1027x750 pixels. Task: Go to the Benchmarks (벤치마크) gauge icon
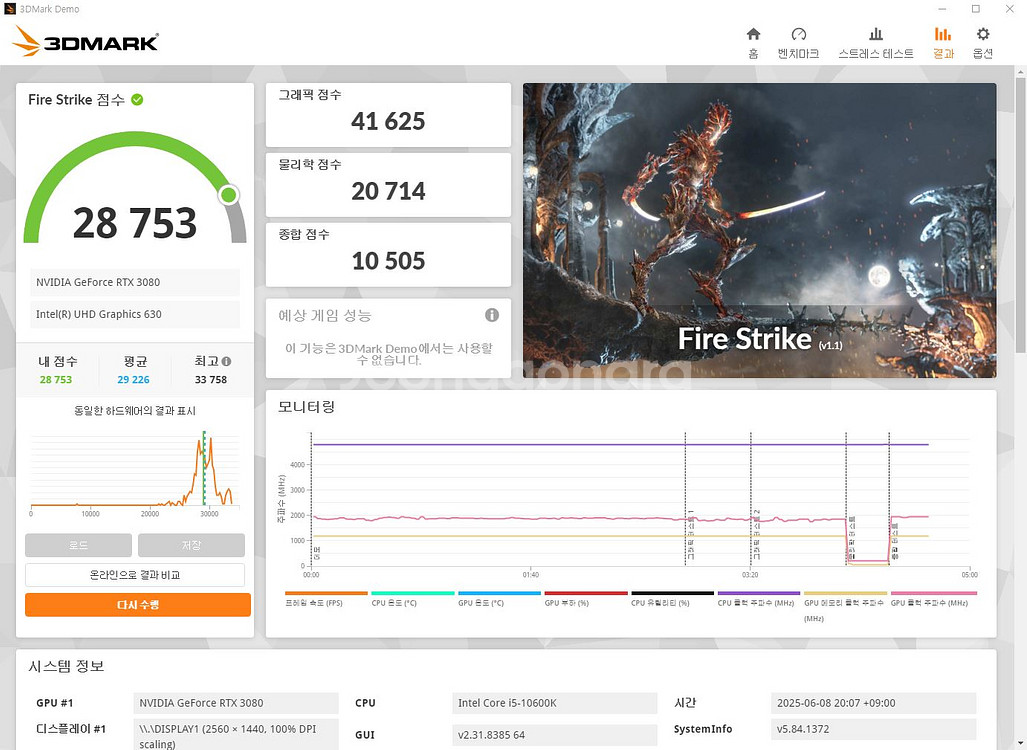coord(798,34)
